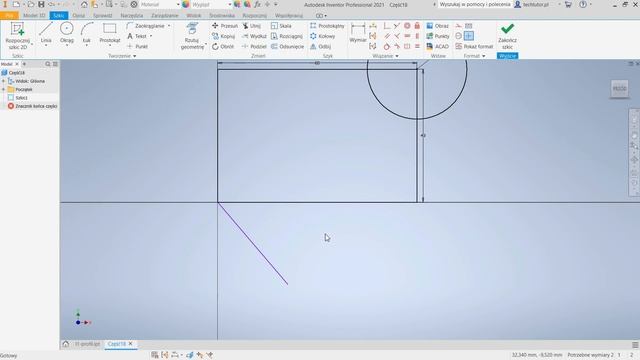Screen dimensions: 640x360
Task: Insert an Obraz image
Action: [x=438, y=26]
